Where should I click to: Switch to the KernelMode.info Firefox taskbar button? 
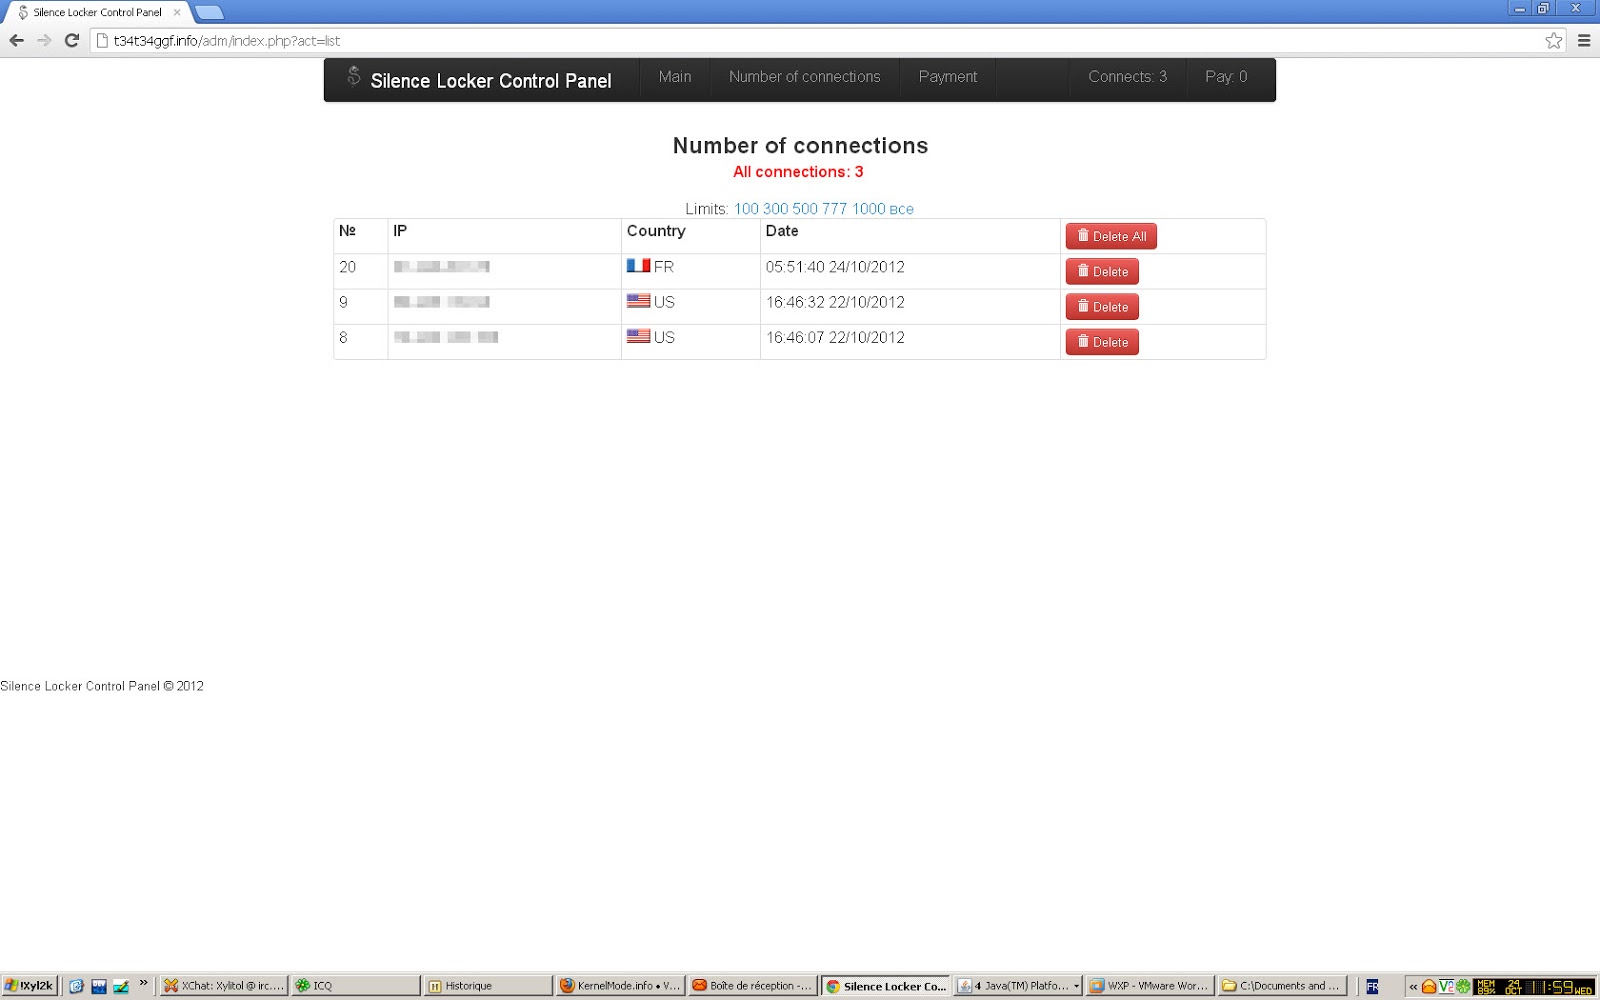(620, 986)
